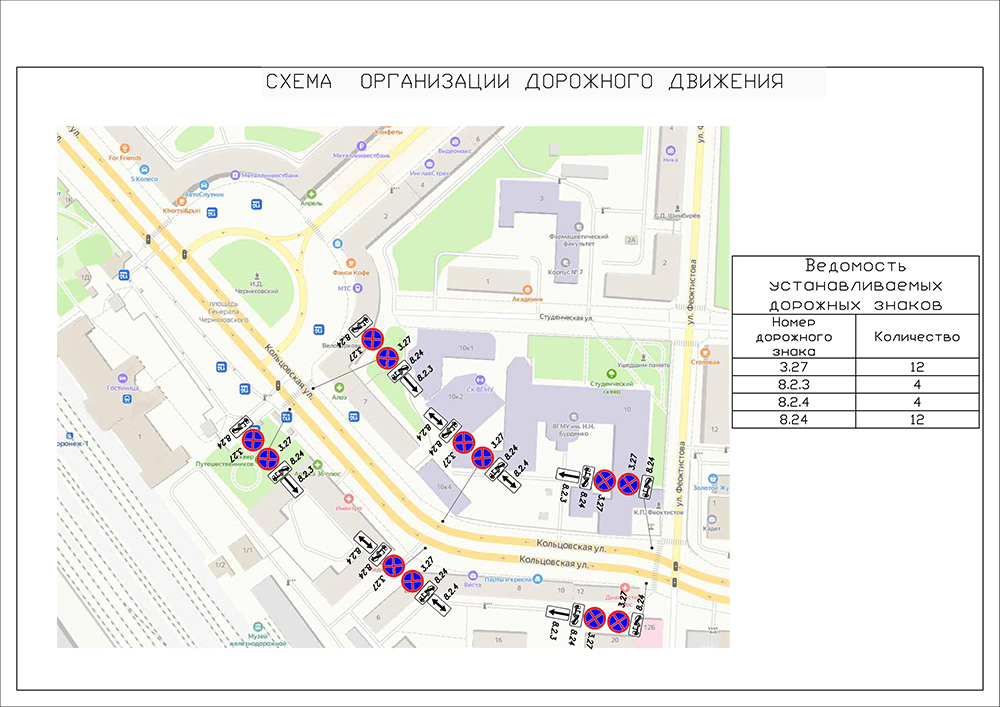Click the scheme title СХЕМА ОРГАНИЗАЦИИ ДОРОЖНОГО ДВИЖЕНИЯ
Viewport: 1000px width, 707px height.
pos(523,82)
